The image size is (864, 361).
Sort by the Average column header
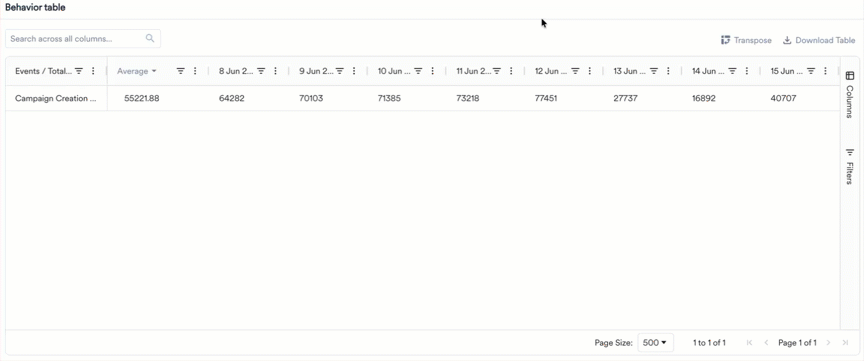tap(137, 71)
